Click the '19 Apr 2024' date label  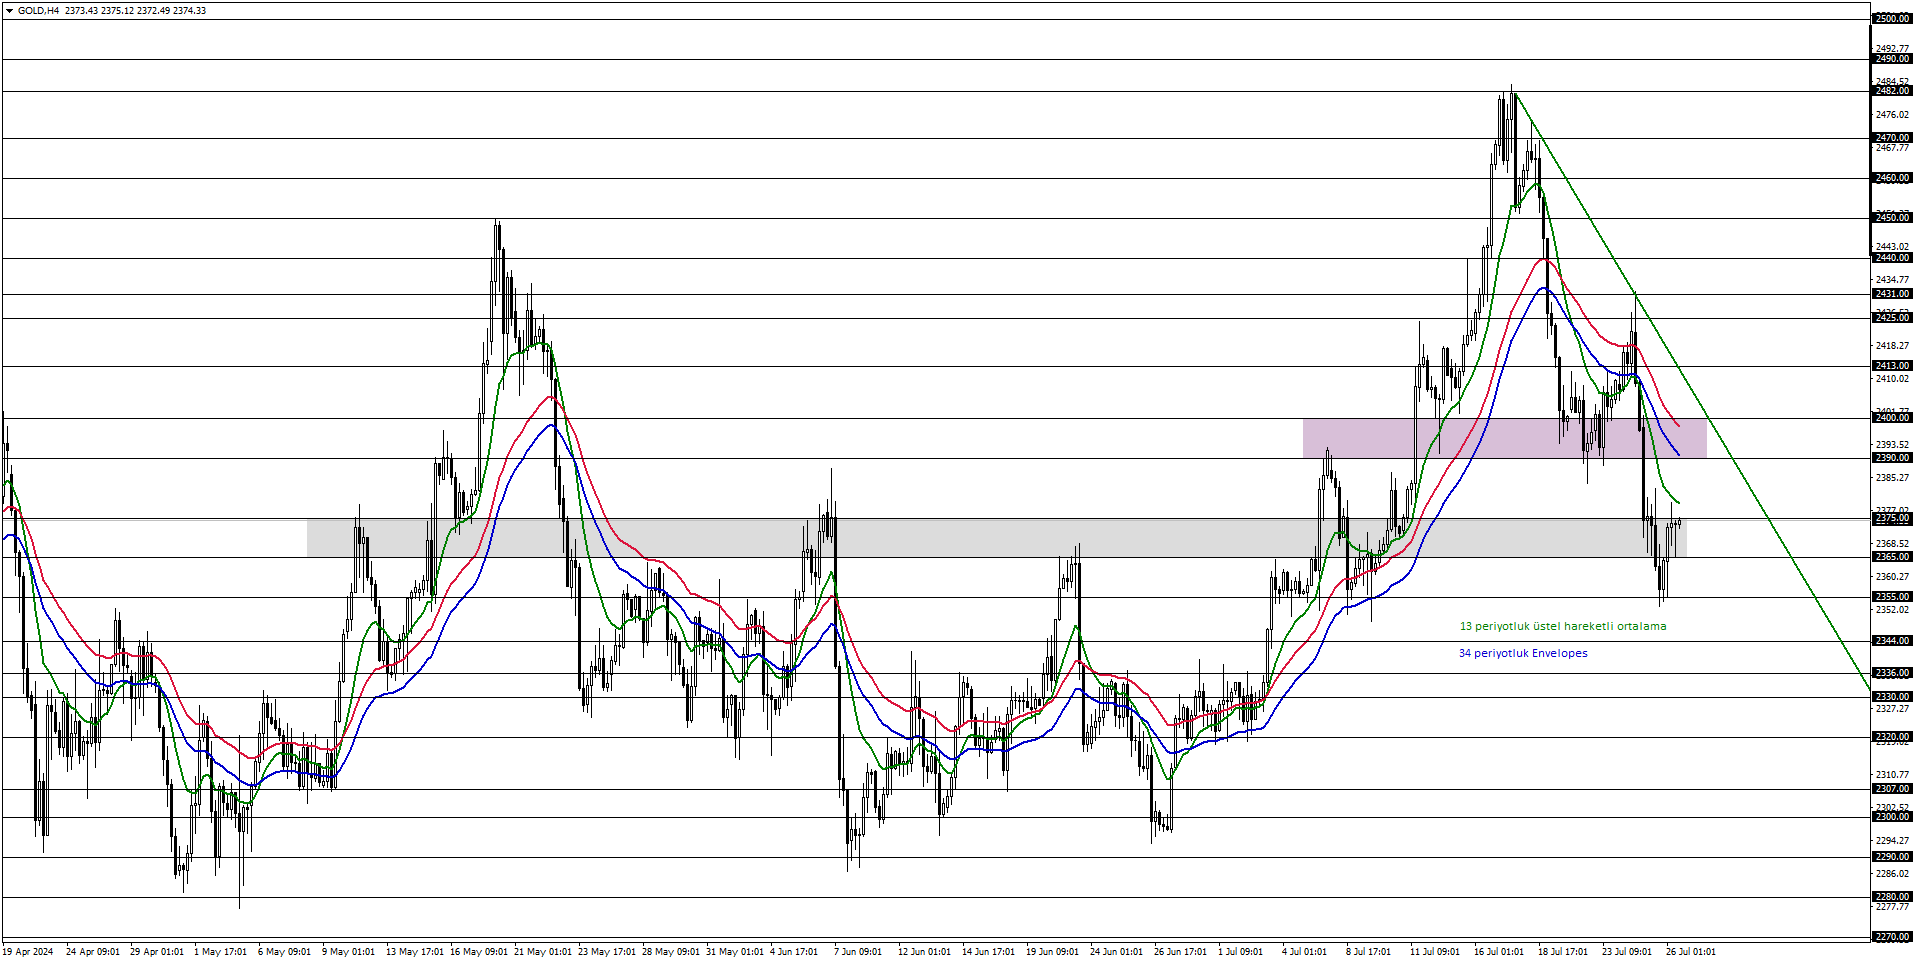click(x=29, y=952)
